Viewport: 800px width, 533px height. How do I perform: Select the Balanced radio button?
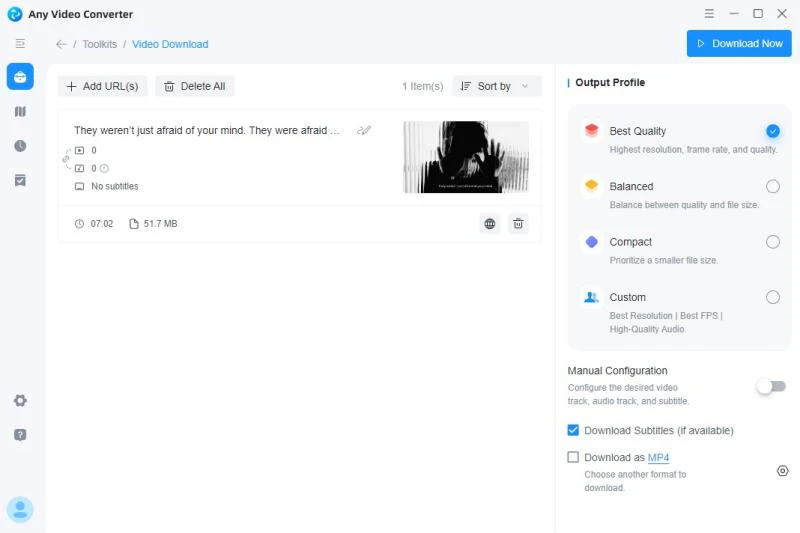(x=772, y=186)
